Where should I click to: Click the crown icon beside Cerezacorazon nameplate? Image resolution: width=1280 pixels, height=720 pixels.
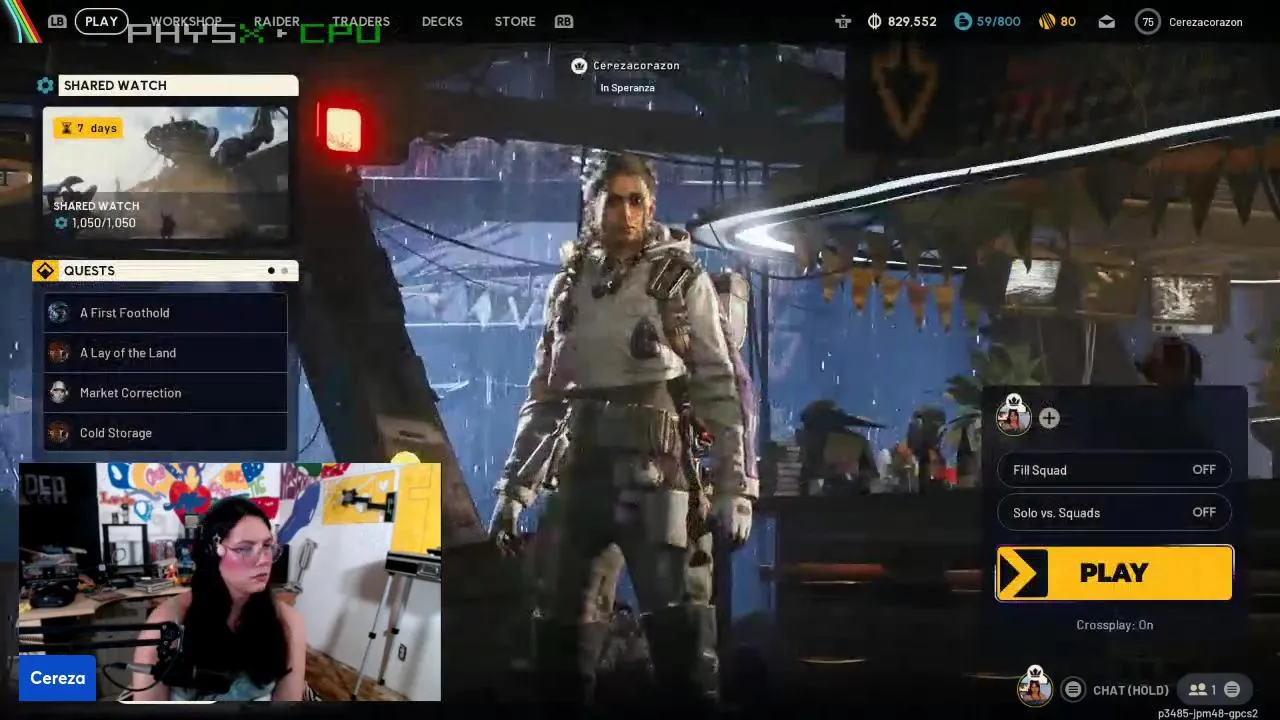[x=579, y=66]
